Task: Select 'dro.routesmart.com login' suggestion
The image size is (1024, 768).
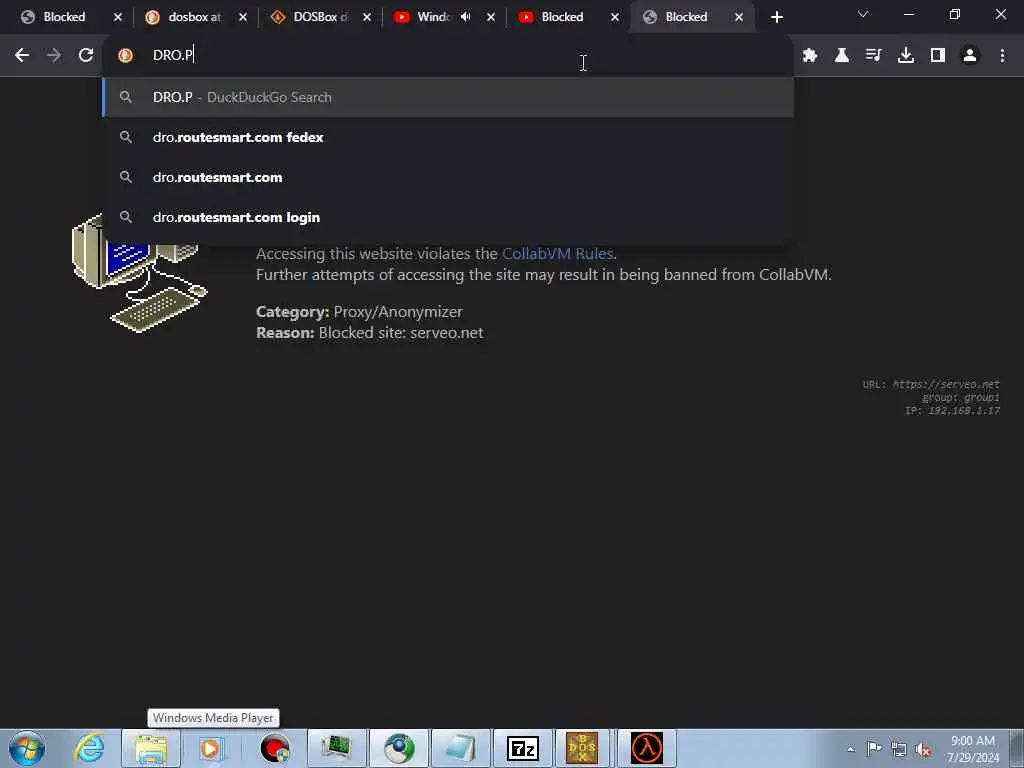Action: point(448,217)
